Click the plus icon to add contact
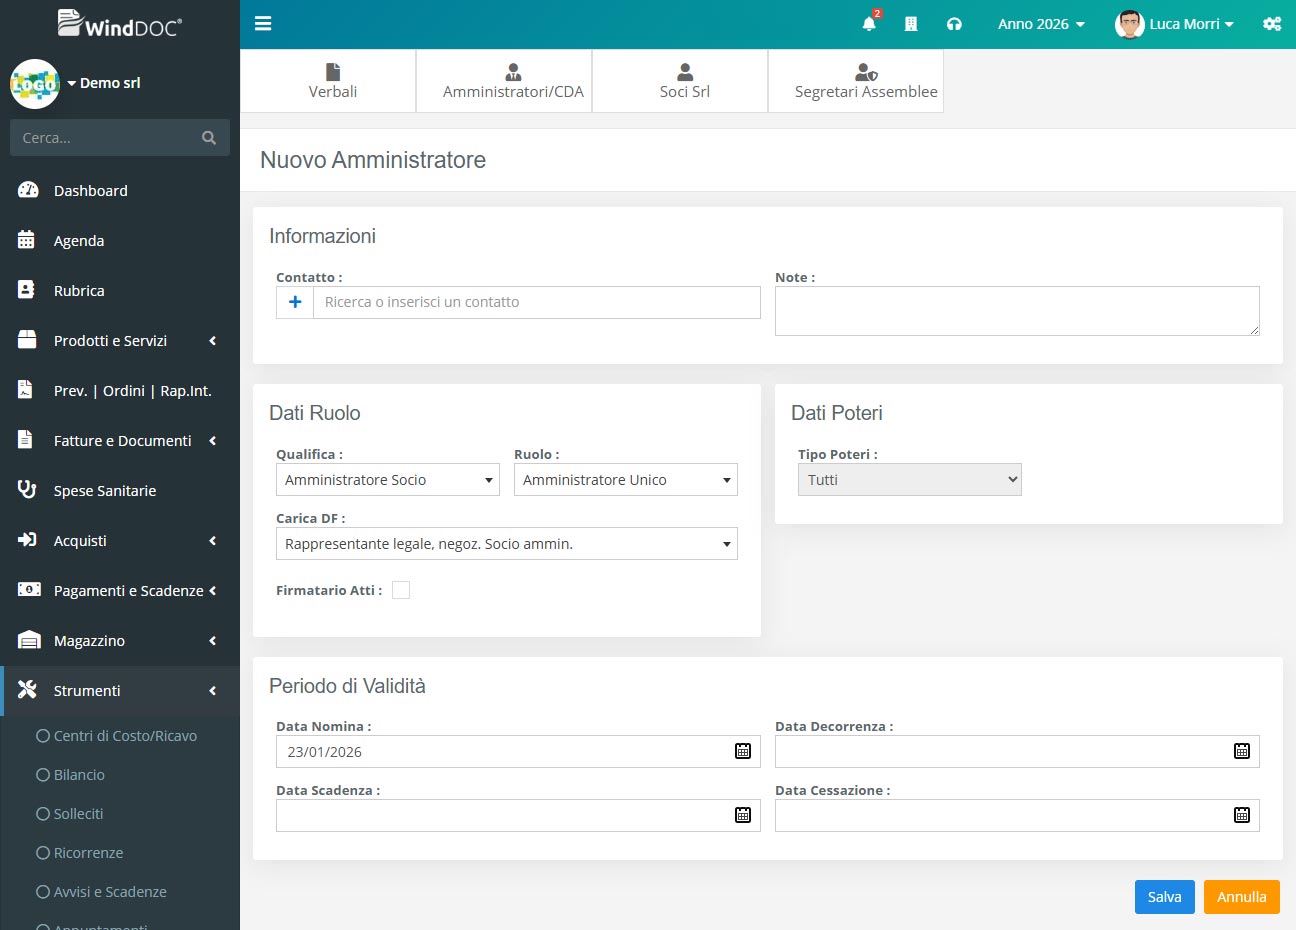 pyautogui.click(x=295, y=302)
